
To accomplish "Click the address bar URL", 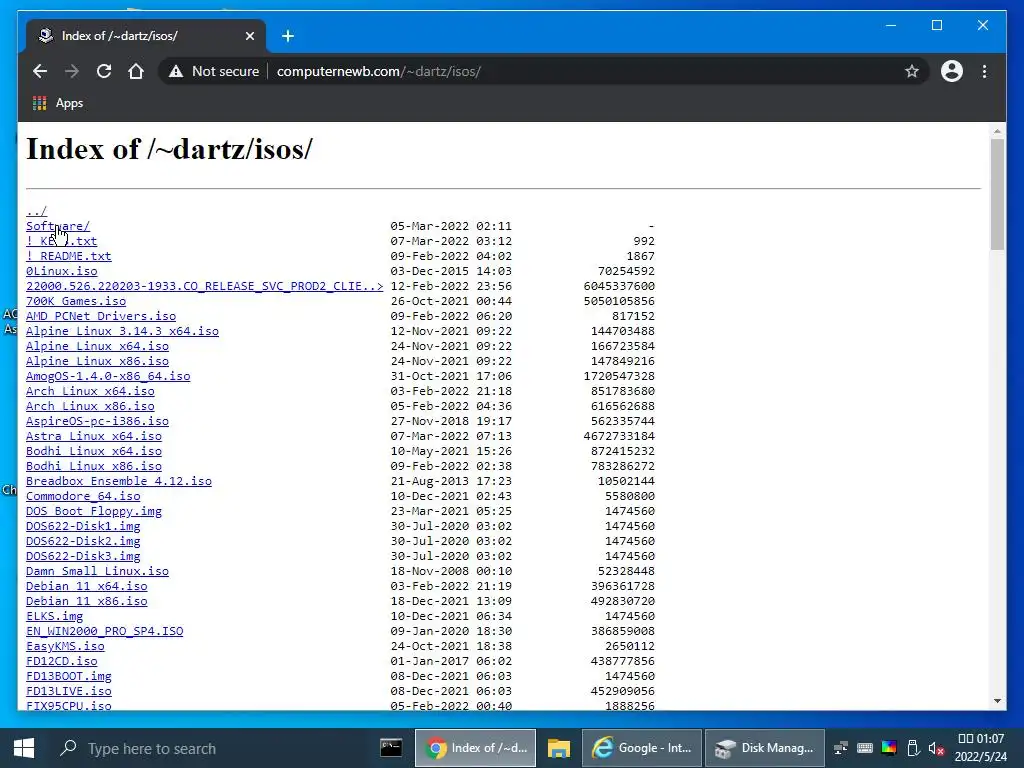I will point(379,71).
